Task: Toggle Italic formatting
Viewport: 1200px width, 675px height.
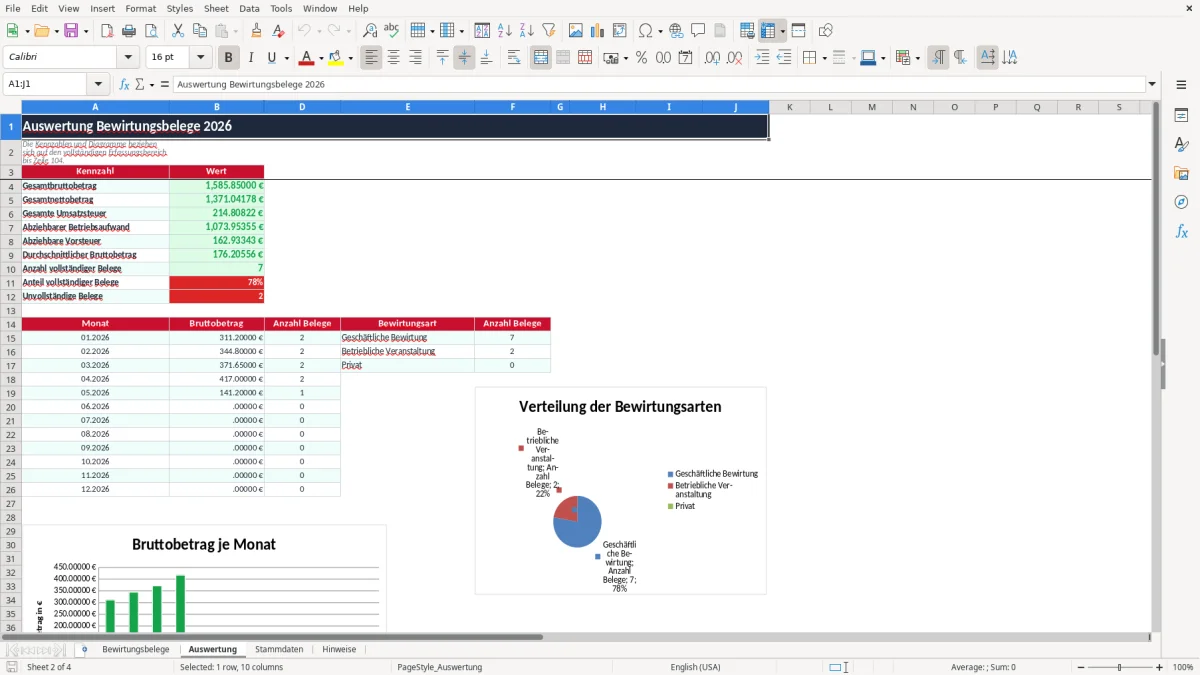Action: (x=251, y=58)
